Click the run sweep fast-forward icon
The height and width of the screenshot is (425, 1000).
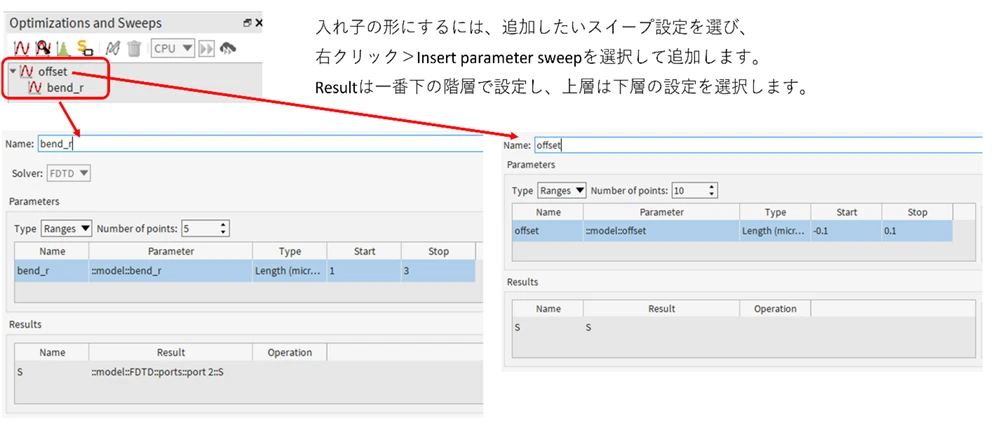point(207,48)
